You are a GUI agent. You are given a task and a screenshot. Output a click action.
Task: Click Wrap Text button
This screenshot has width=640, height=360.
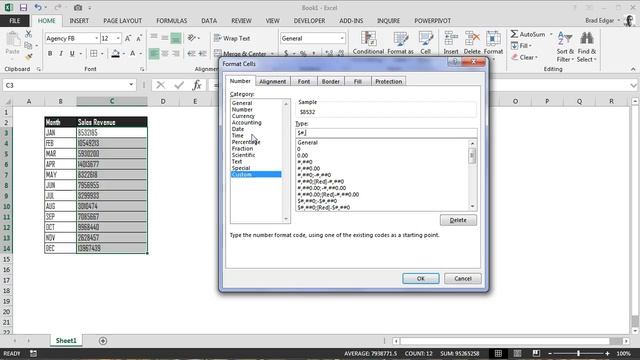coord(232,38)
